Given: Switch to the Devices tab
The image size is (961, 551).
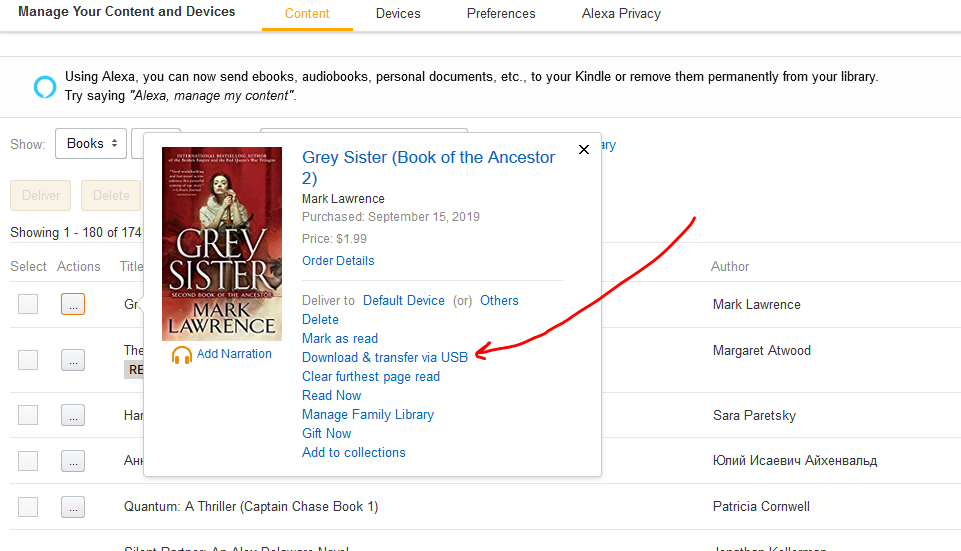Looking at the screenshot, I should [398, 13].
